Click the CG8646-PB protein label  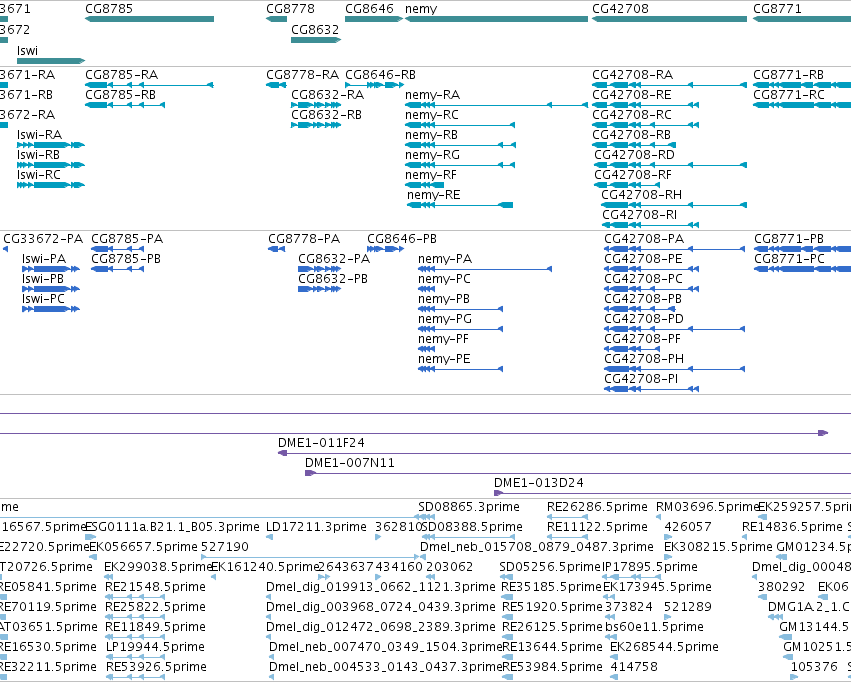402,239
